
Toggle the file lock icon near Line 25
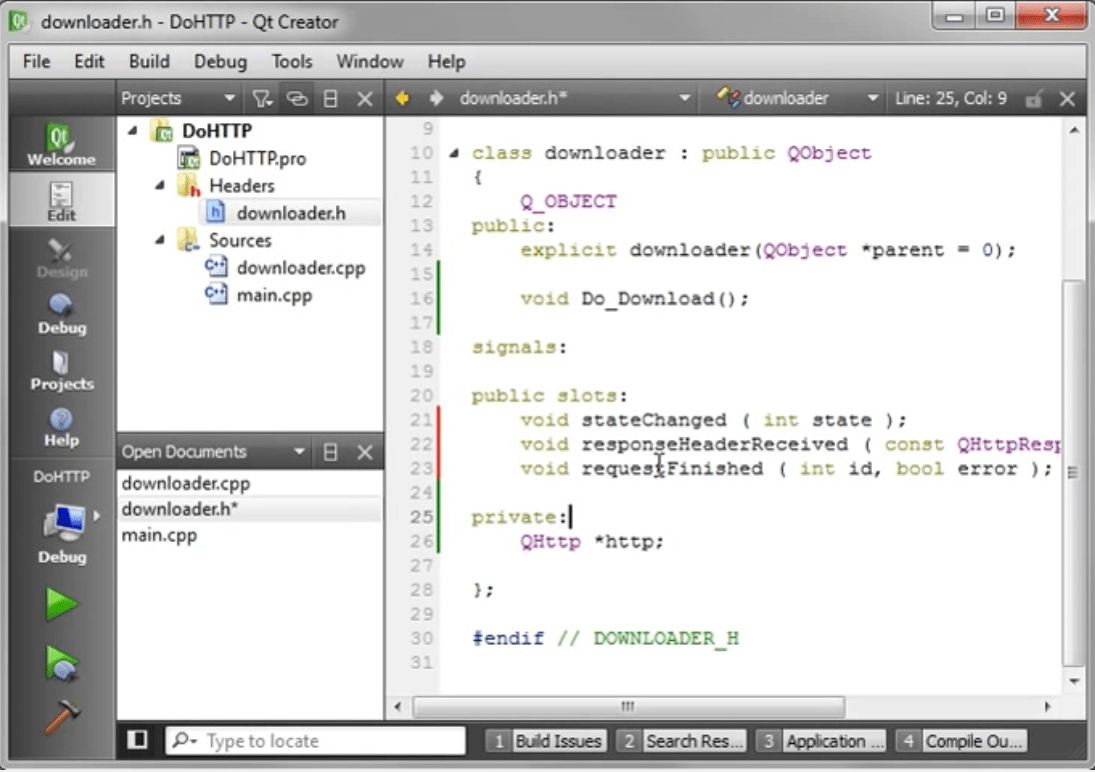click(x=1036, y=97)
